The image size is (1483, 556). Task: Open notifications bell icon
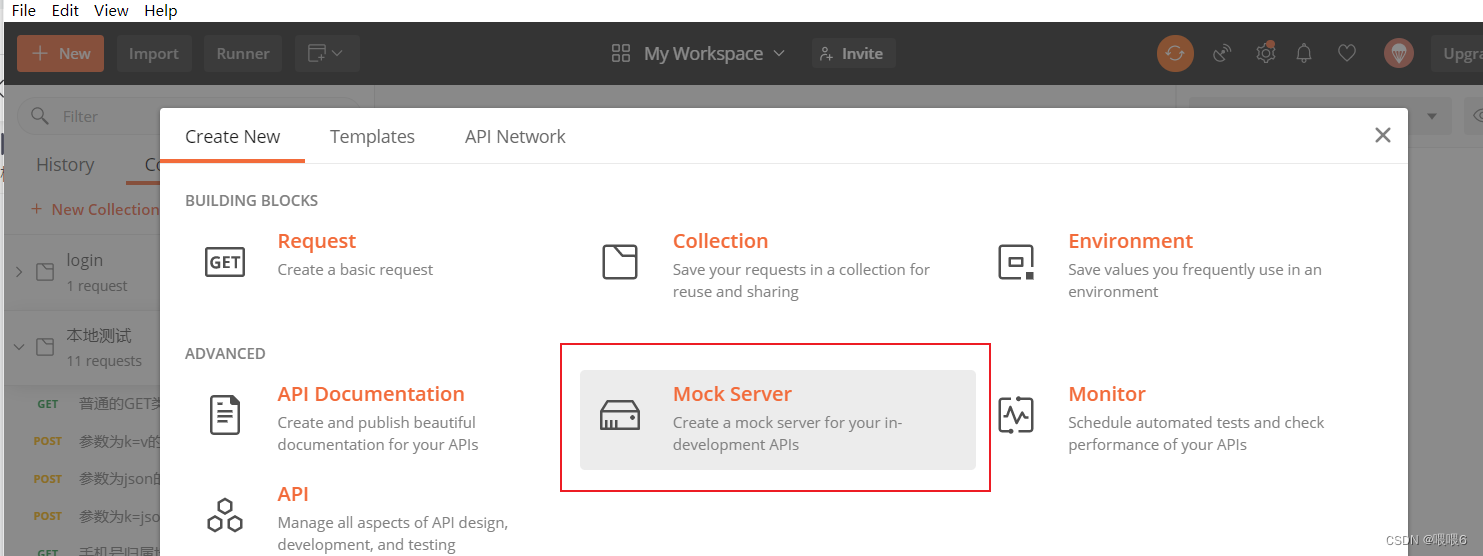[1304, 53]
